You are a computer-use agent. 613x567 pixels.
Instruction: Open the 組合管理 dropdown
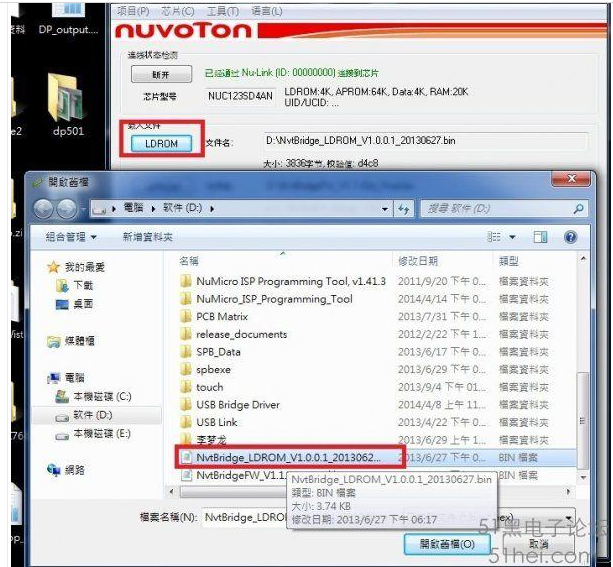(71, 237)
